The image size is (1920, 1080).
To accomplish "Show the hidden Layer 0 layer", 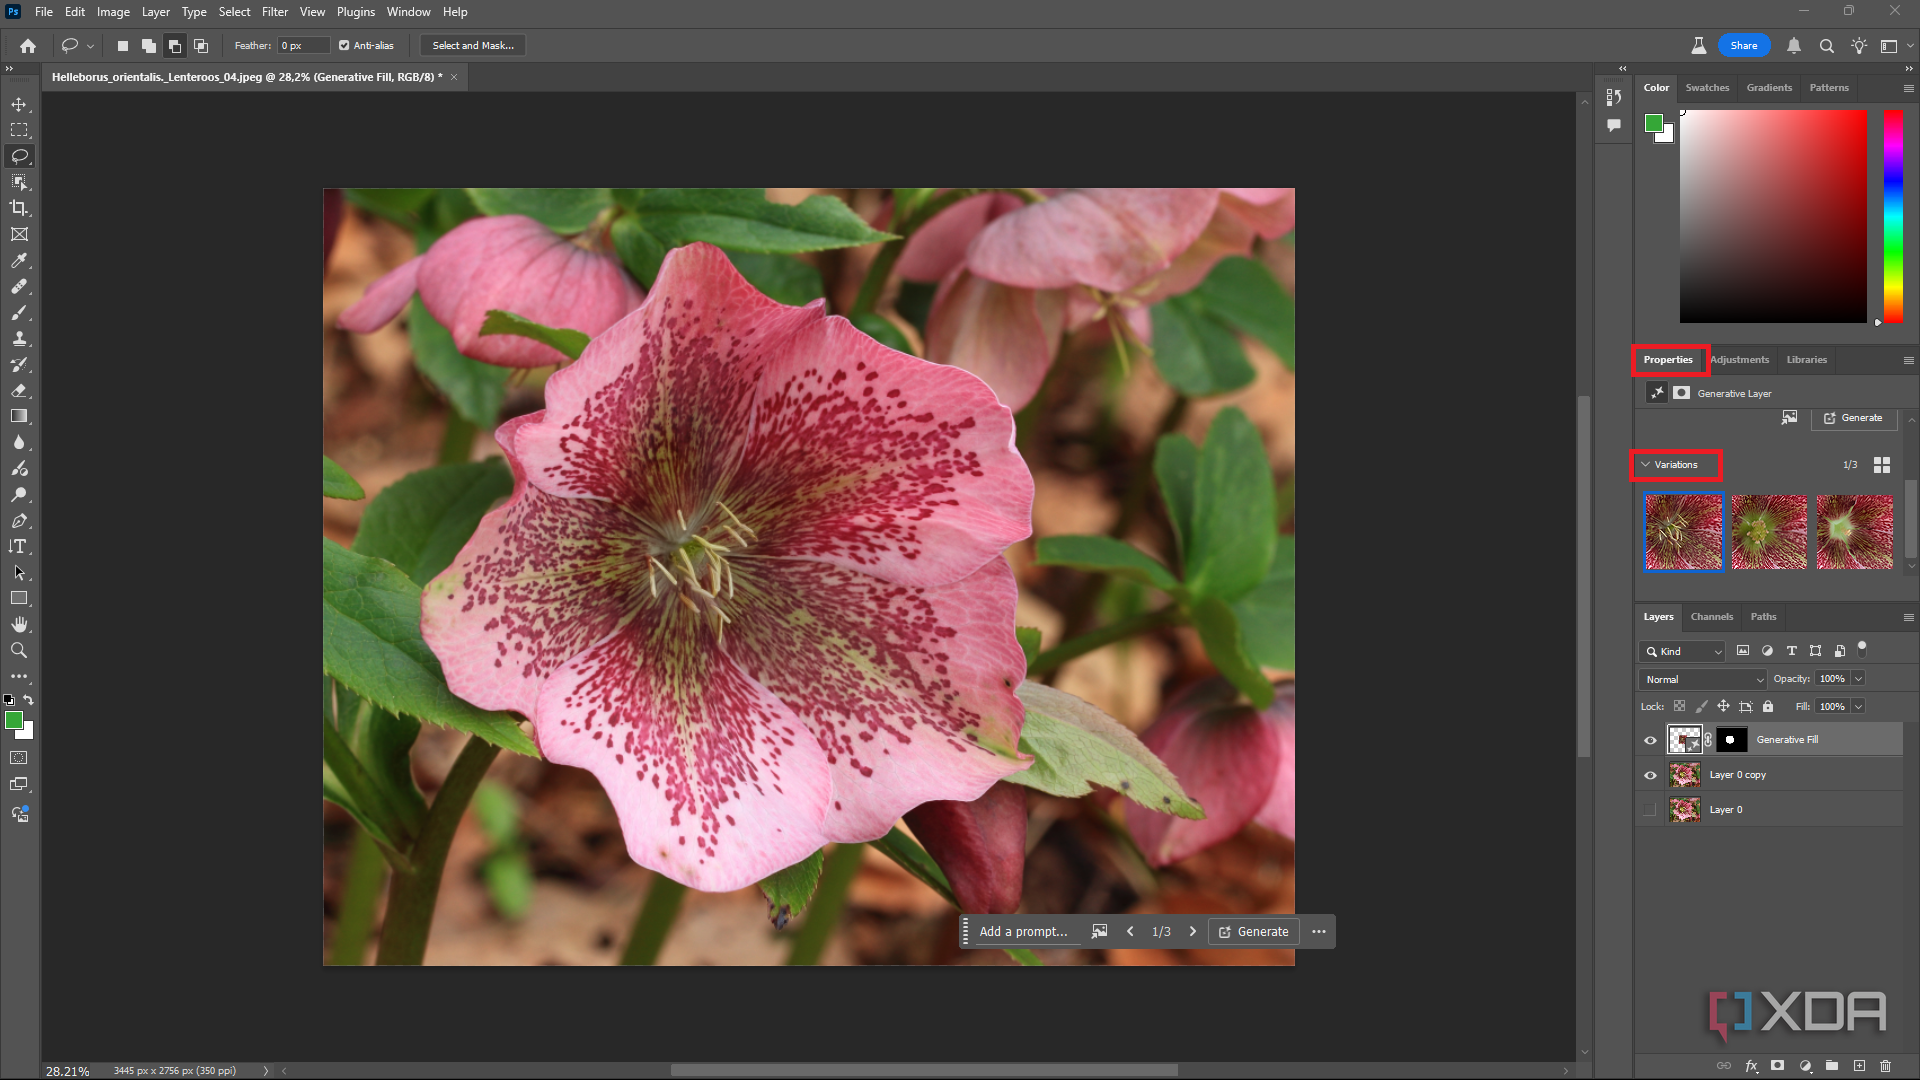I will tap(1650, 810).
